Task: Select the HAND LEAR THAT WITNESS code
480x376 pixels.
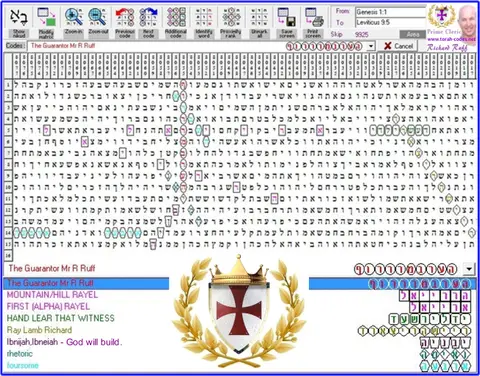Action: pyautogui.click(x=61, y=318)
